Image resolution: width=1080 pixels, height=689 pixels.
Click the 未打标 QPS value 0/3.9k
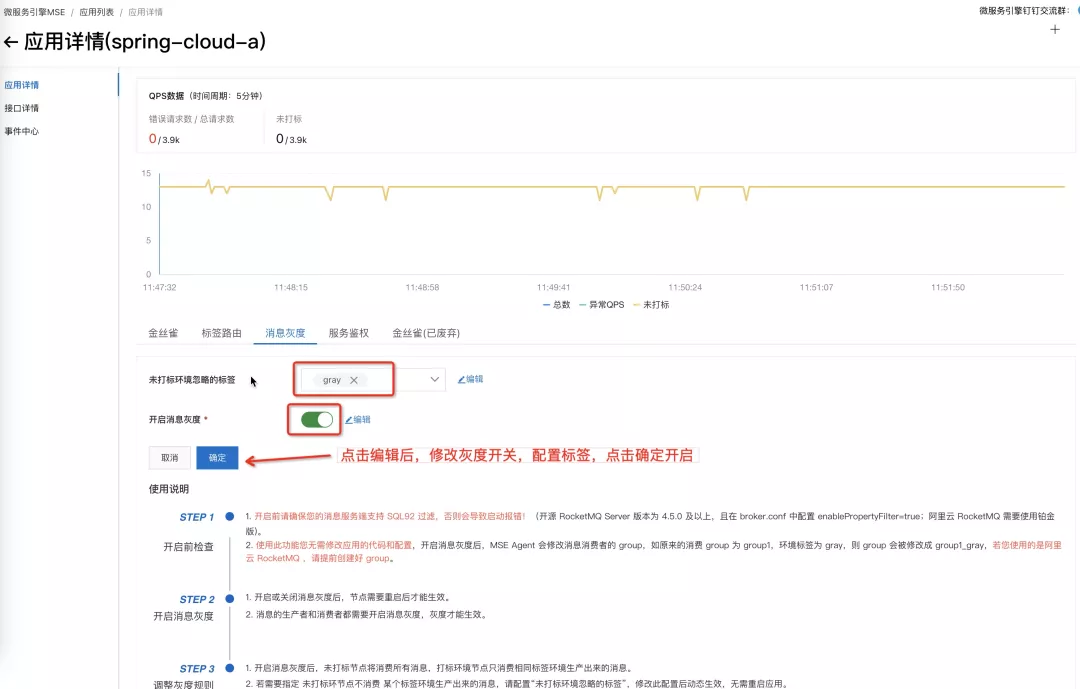point(291,139)
